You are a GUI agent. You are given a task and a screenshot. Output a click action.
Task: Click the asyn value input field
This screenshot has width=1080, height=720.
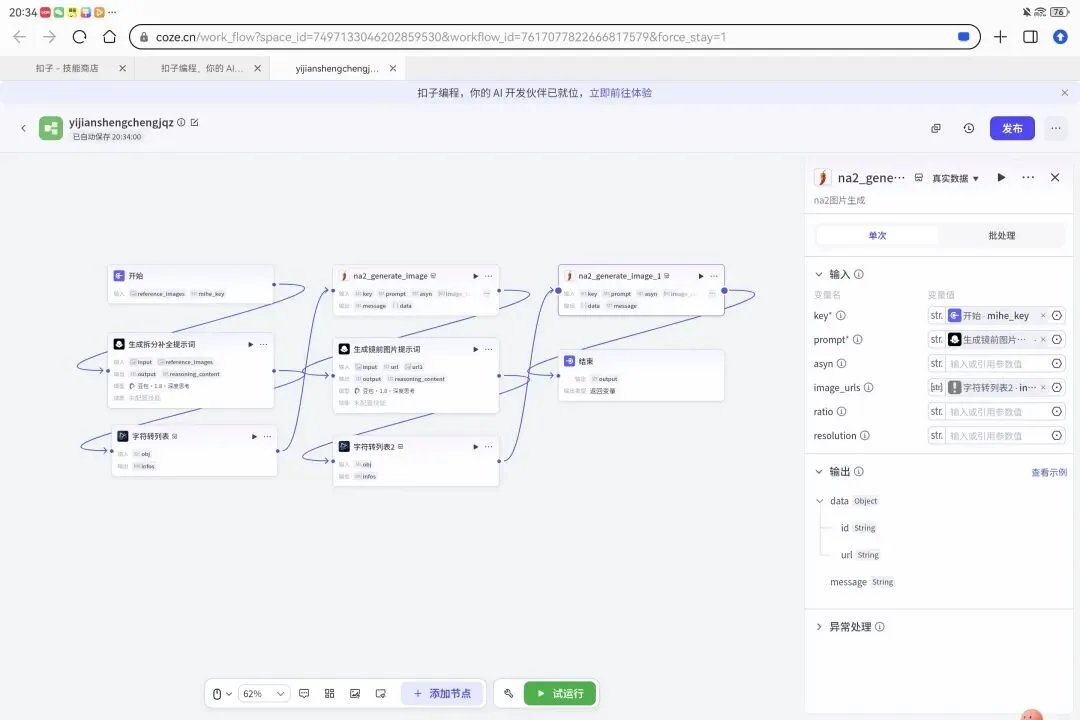(x=997, y=364)
